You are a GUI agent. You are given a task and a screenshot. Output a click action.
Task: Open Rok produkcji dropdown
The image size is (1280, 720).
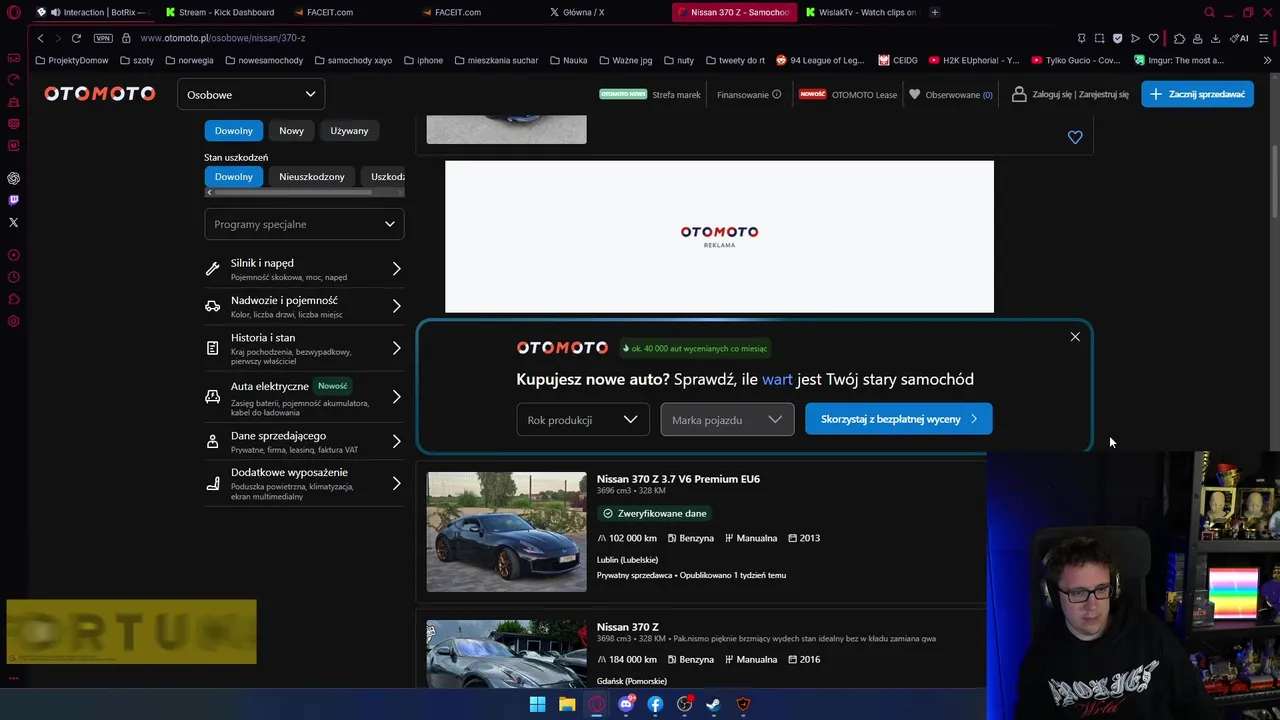[x=582, y=419]
